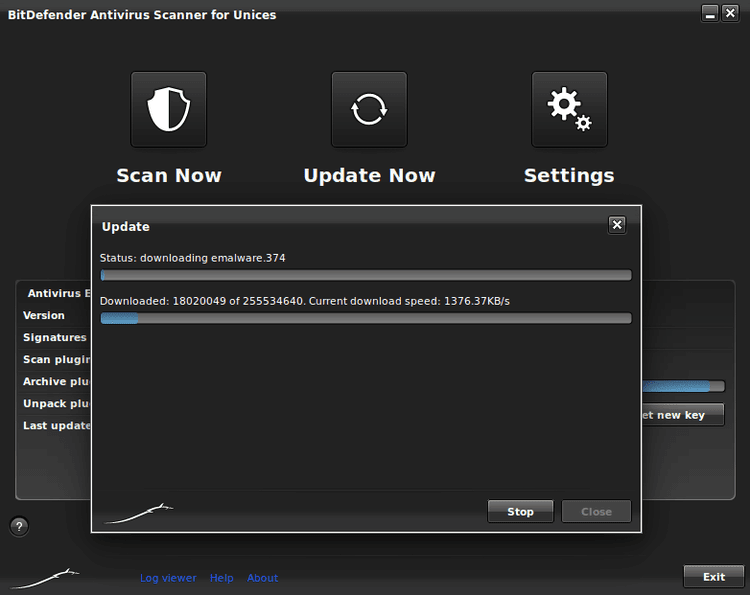Open Settings via the gears icon

569,110
